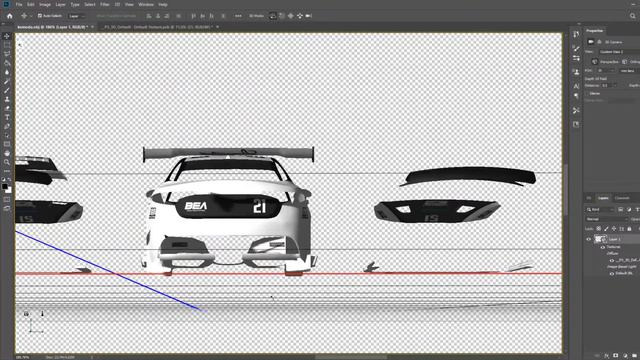Image resolution: width=640 pixels, height=360 pixels.
Task: Toggle the Stereo checkbox in Properties
Action: point(587,93)
